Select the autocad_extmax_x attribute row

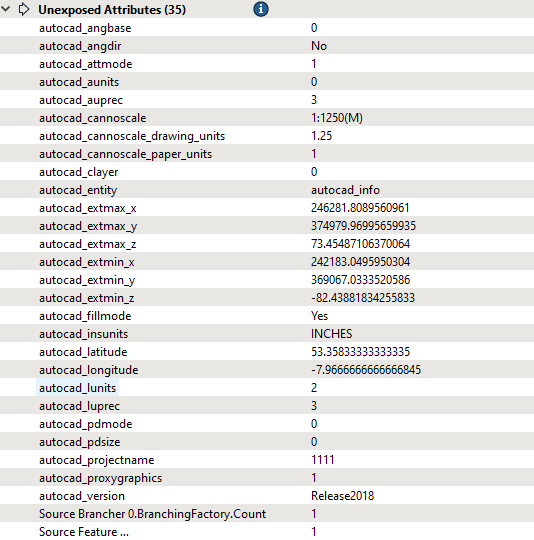[267, 208]
